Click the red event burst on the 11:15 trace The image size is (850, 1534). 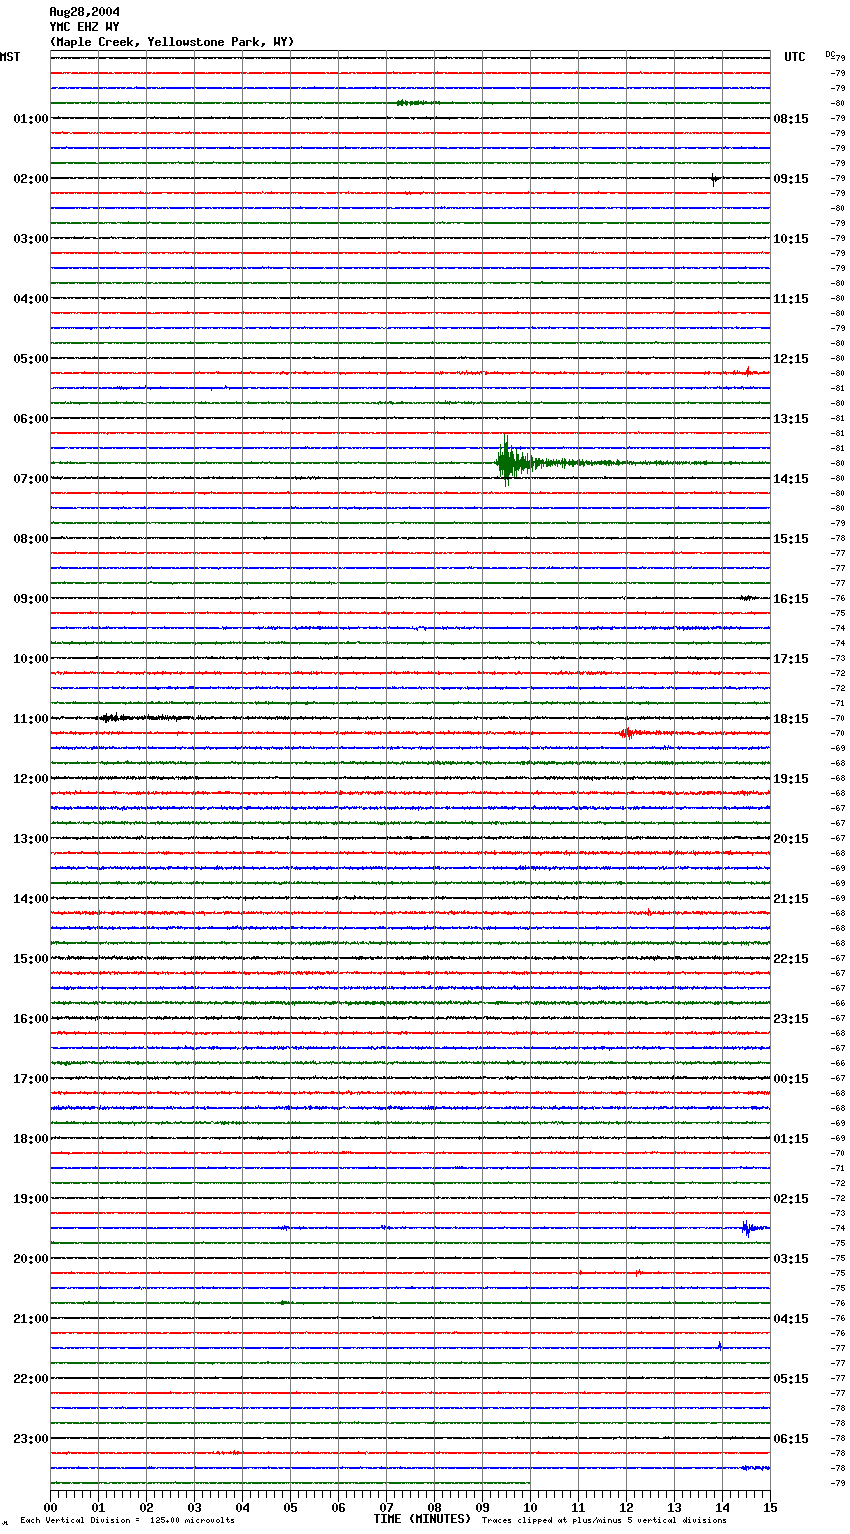(x=627, y=733)
